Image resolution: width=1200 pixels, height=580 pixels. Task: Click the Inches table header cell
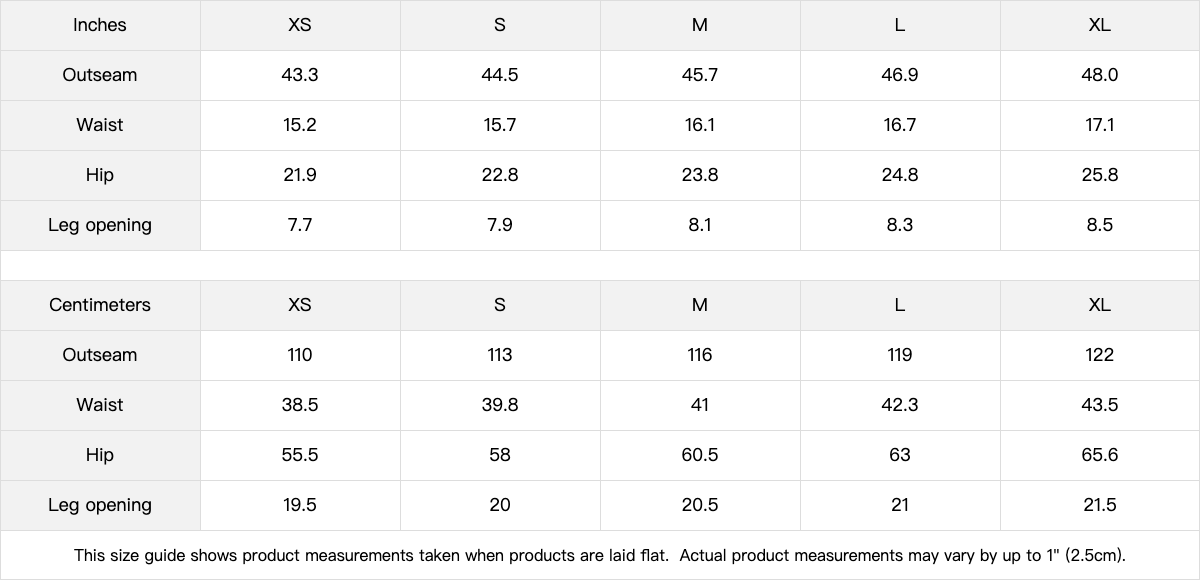(x=100, y=25)
